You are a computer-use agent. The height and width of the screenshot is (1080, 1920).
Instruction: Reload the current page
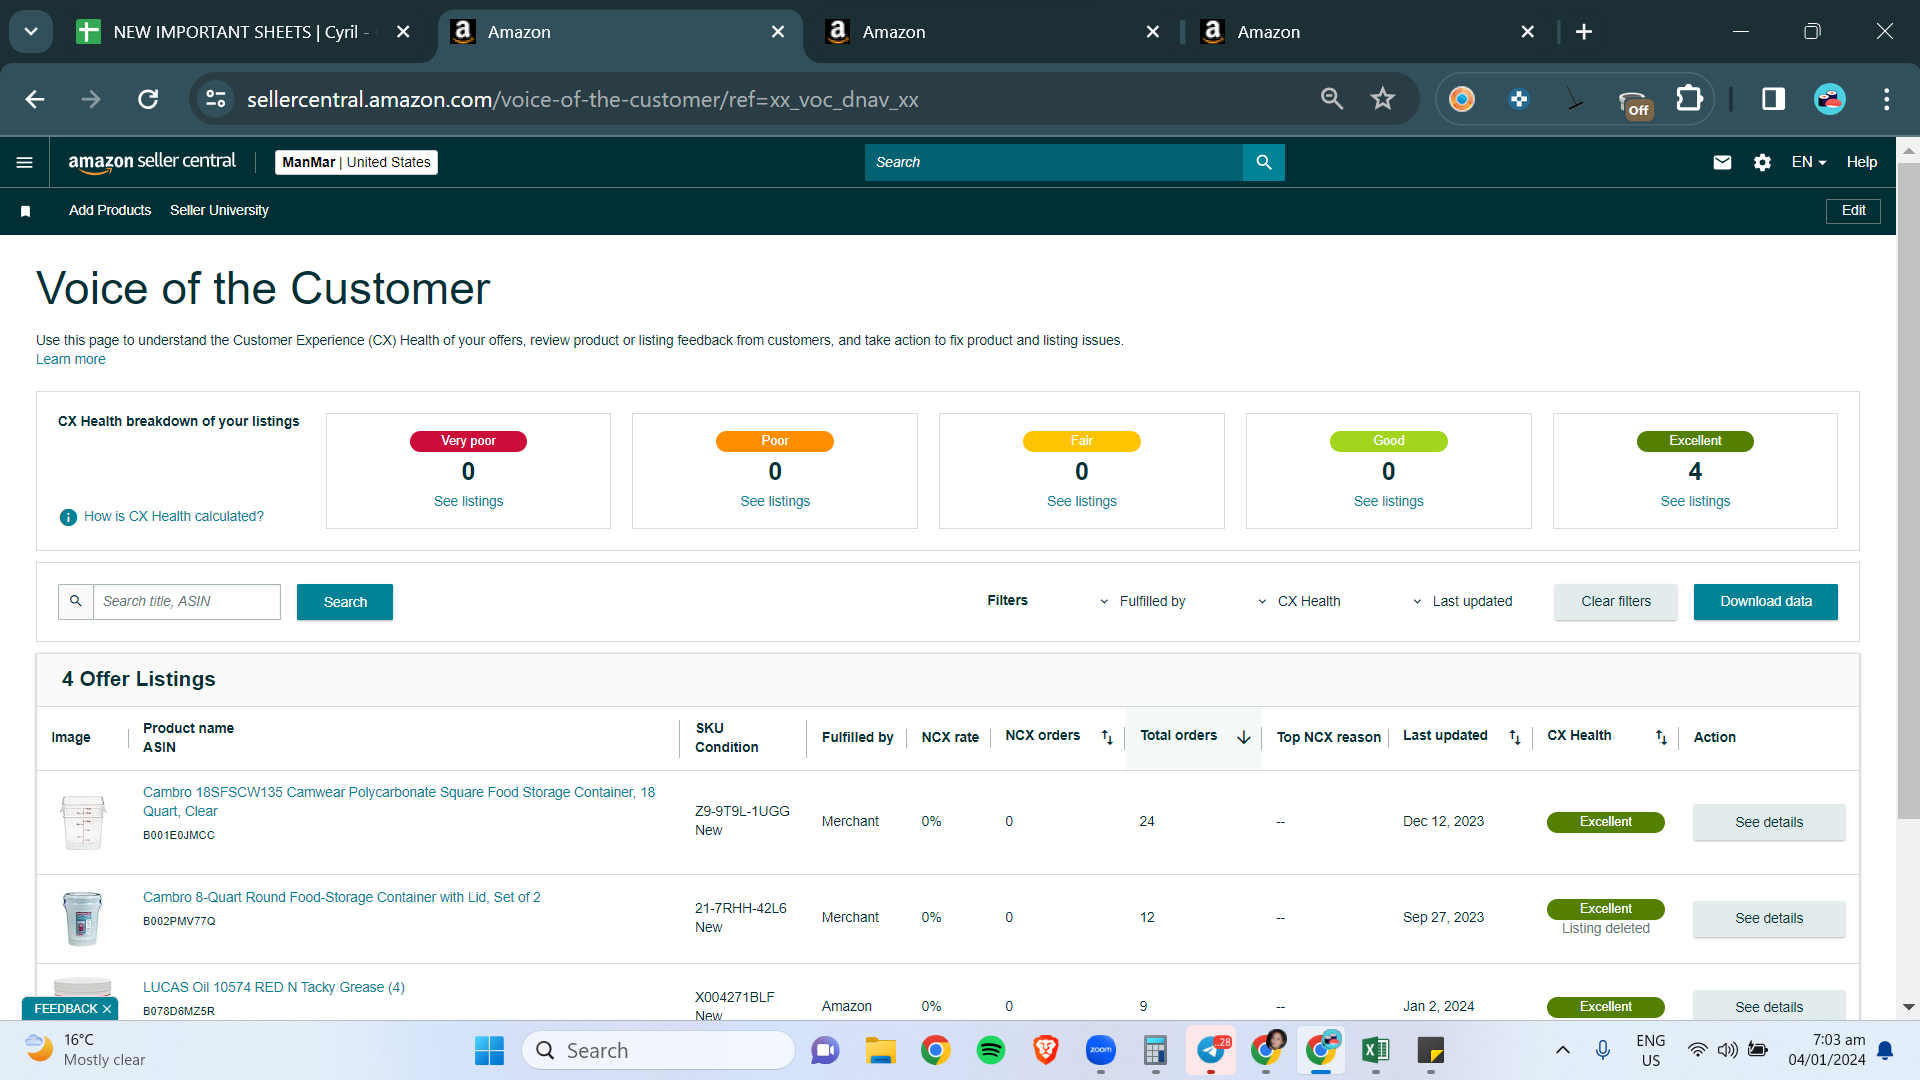(x=148, y=99)
